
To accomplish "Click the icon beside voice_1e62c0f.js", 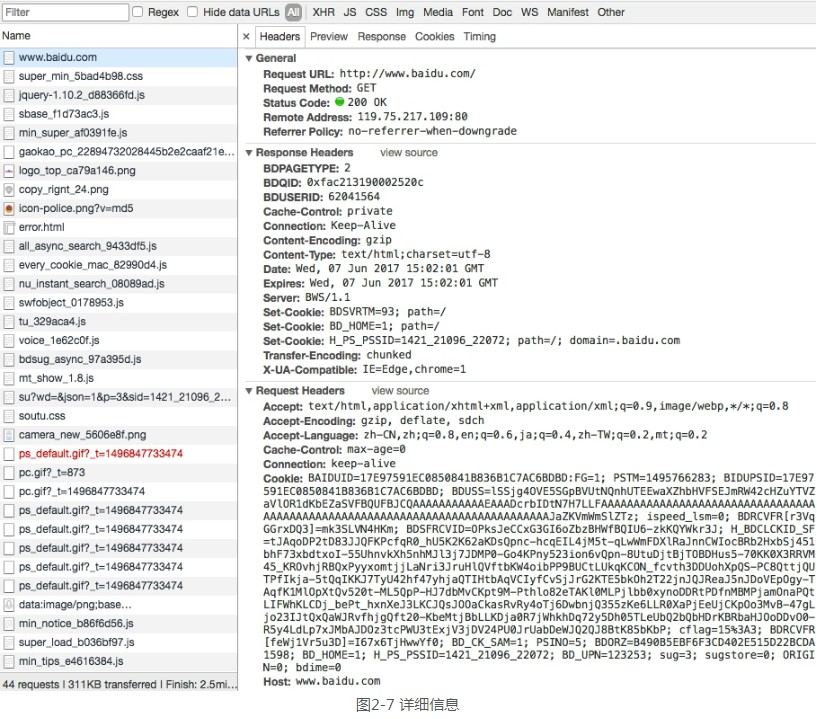I will [9, 340].
